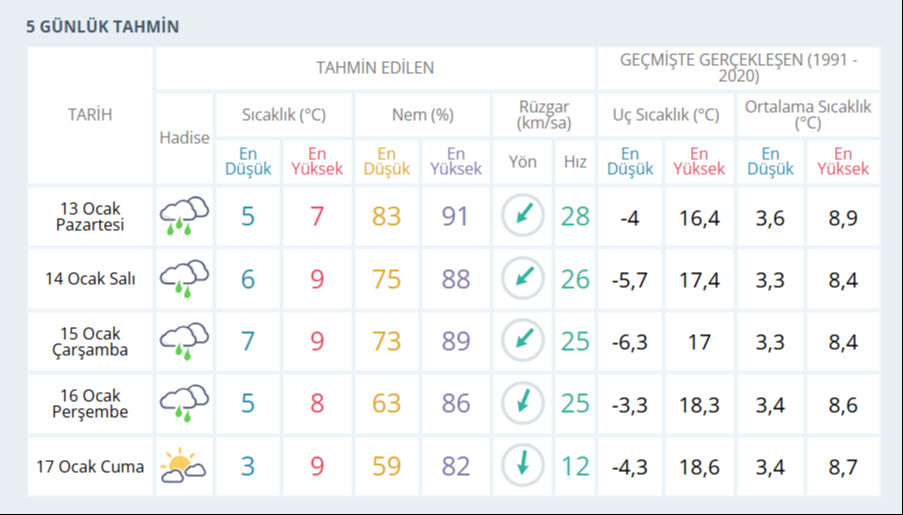Click the humidity value 83 for 13 Ocak
Screen dimensions: 903x515
pos(386,217)
